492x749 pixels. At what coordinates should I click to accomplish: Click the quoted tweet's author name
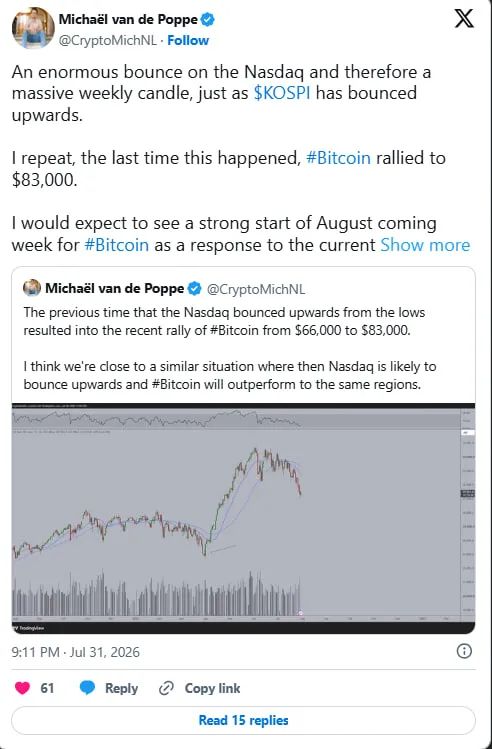click(x=115, y=289)
